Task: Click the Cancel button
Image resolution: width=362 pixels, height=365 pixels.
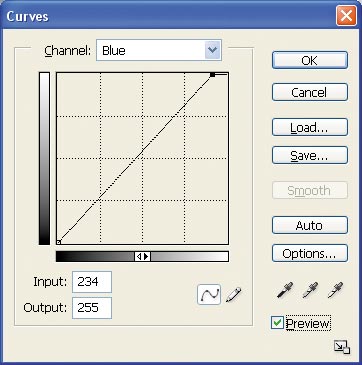Action: pyautogui.click(x=310, y=92)
